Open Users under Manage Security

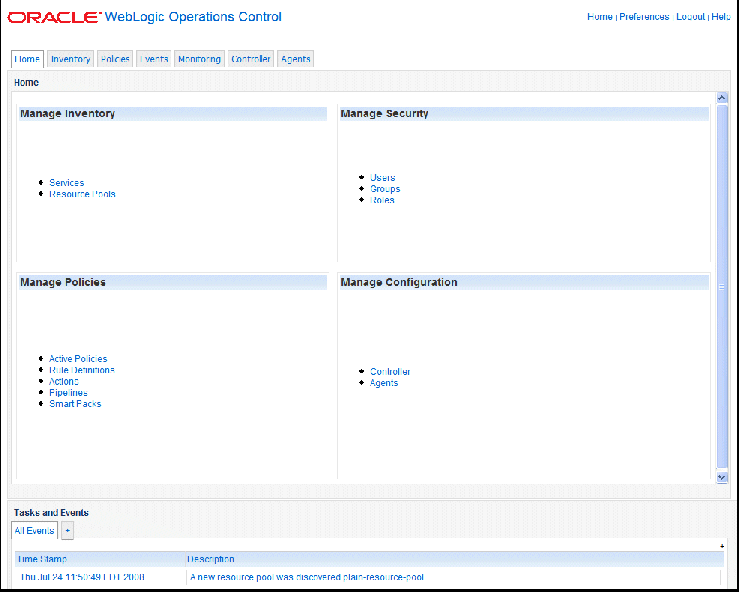383,178
